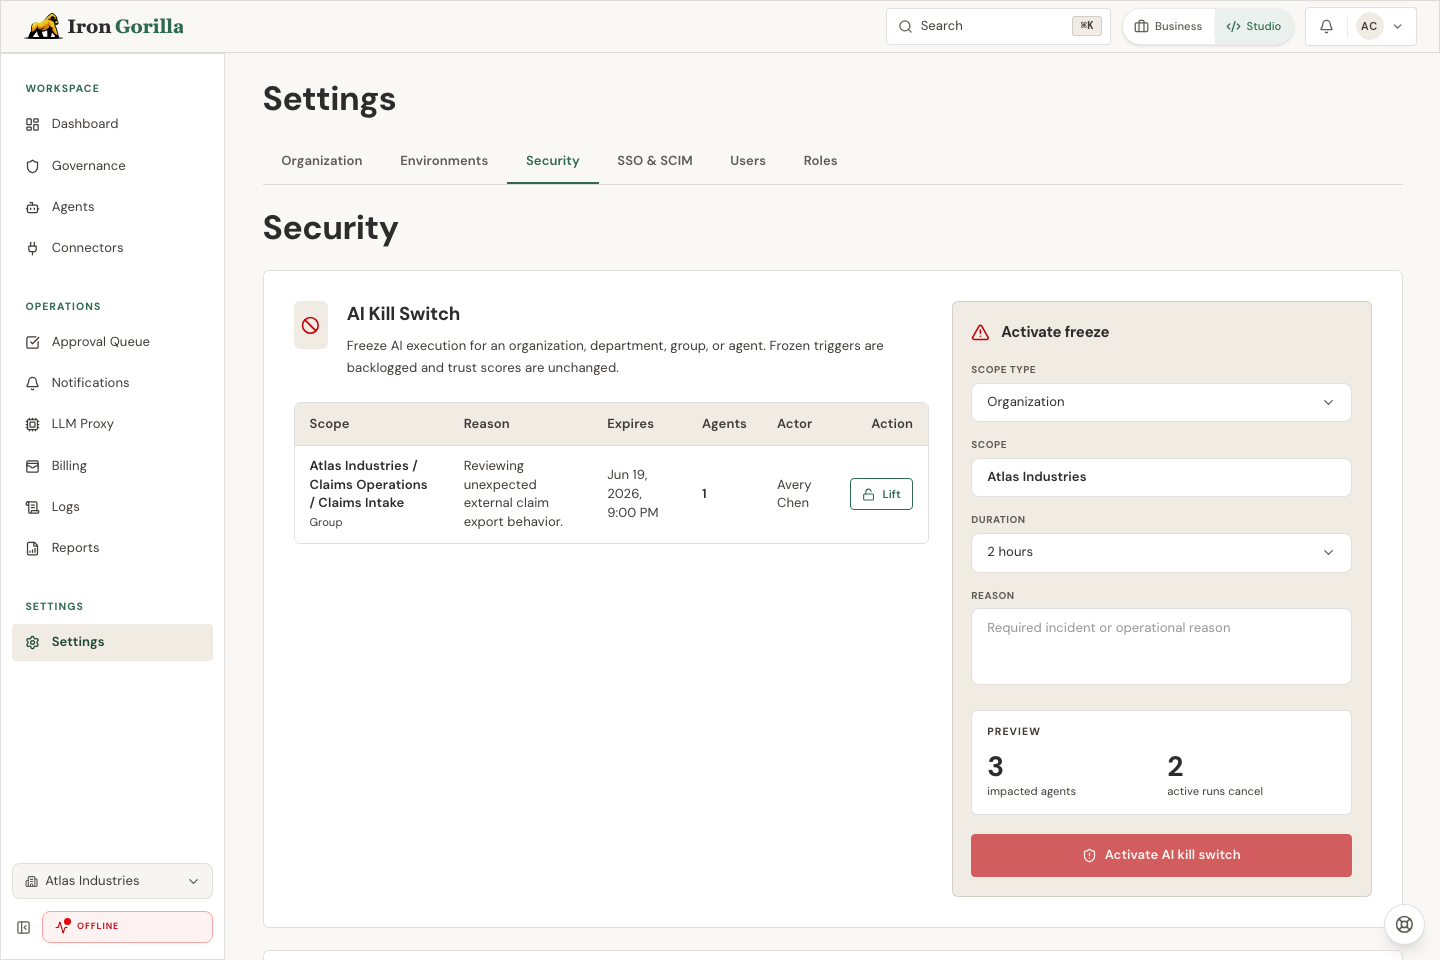Screen dimensions: 1440x960
Task: Click the Scope field Atlas Industries
Action: pos(1161,477)
